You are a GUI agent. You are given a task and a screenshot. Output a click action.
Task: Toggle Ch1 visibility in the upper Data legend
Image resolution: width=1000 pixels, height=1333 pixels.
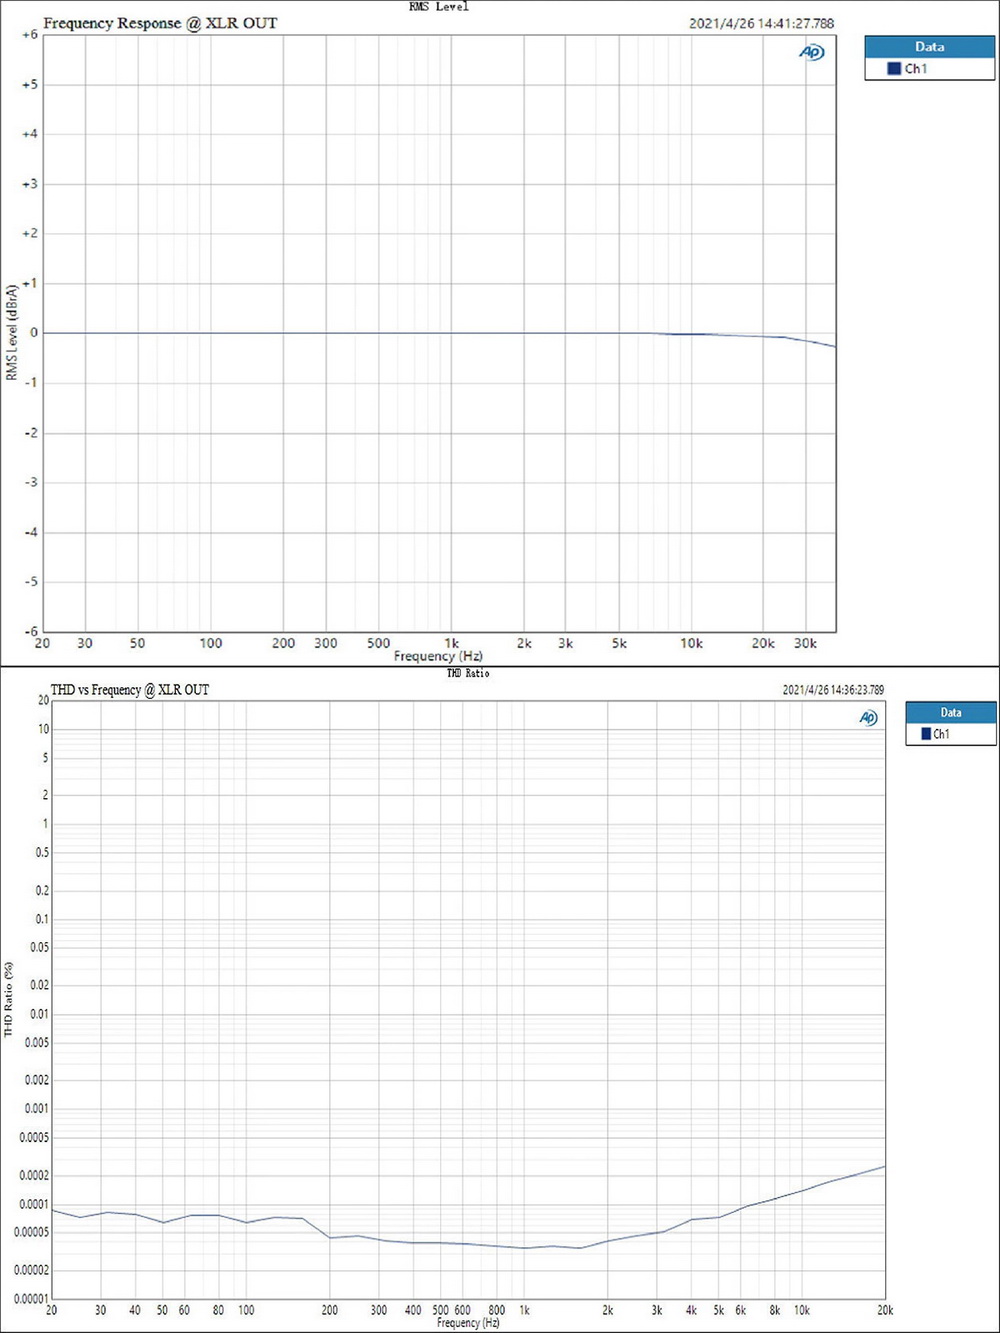(913, 68)
